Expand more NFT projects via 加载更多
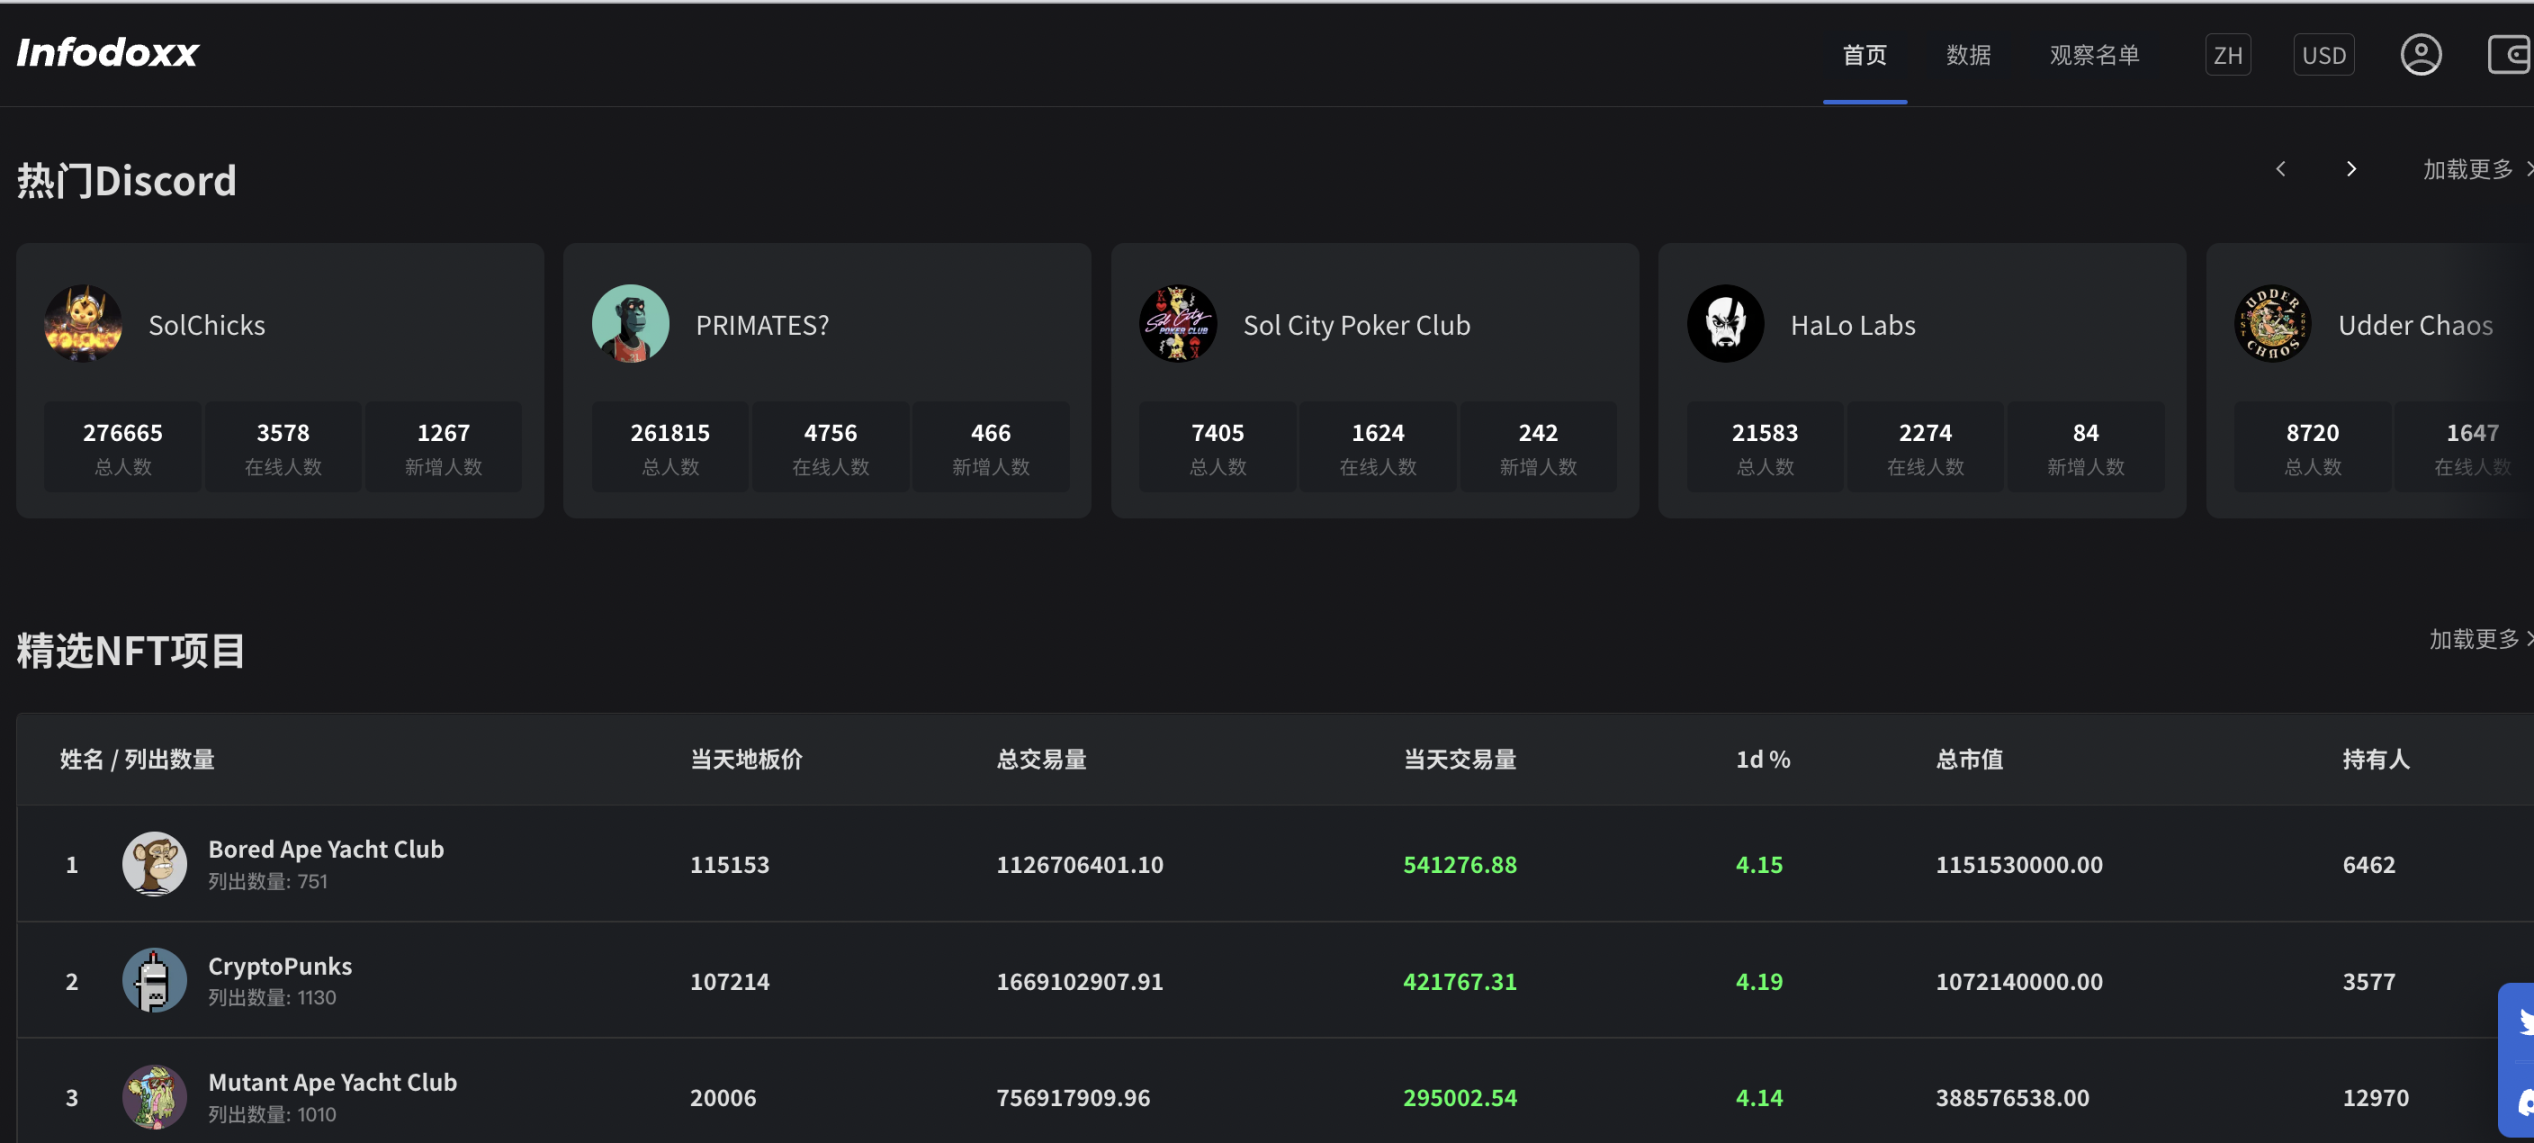 pos(2472,640)
